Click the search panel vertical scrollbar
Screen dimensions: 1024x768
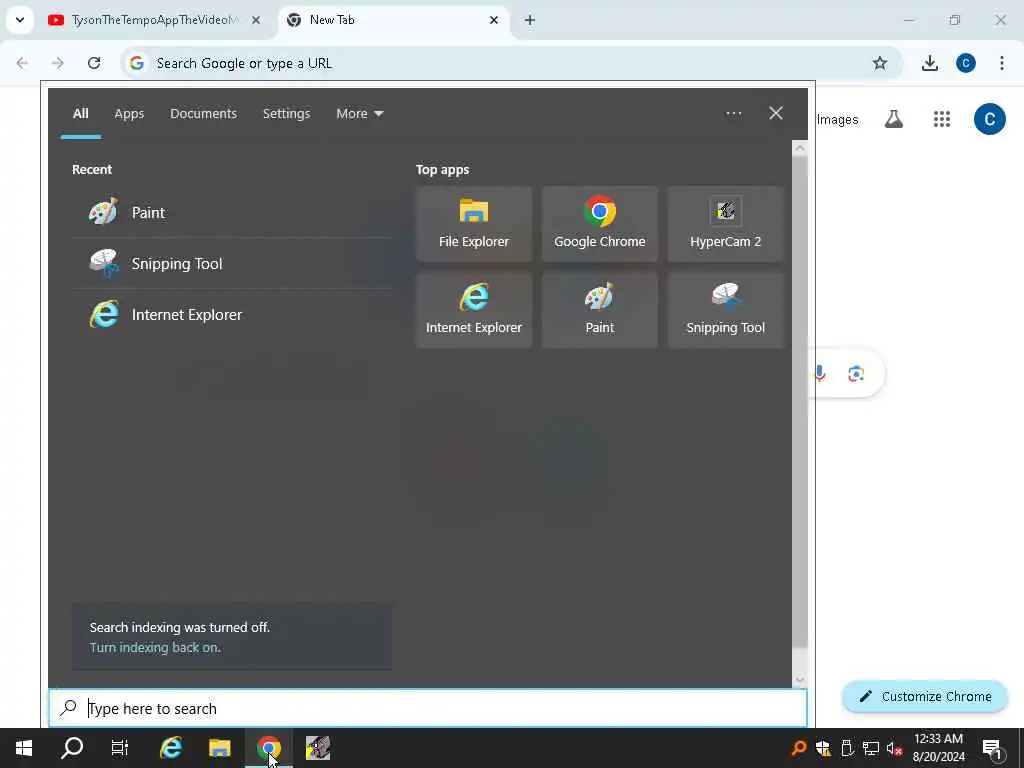(799, 402)
